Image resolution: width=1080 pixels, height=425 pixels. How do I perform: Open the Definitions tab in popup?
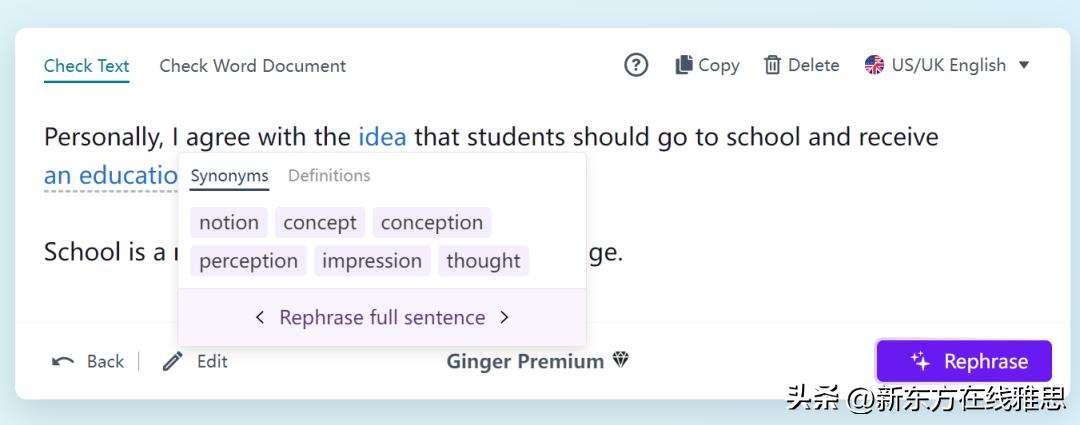pyautogui.click(x=329, y=175)
